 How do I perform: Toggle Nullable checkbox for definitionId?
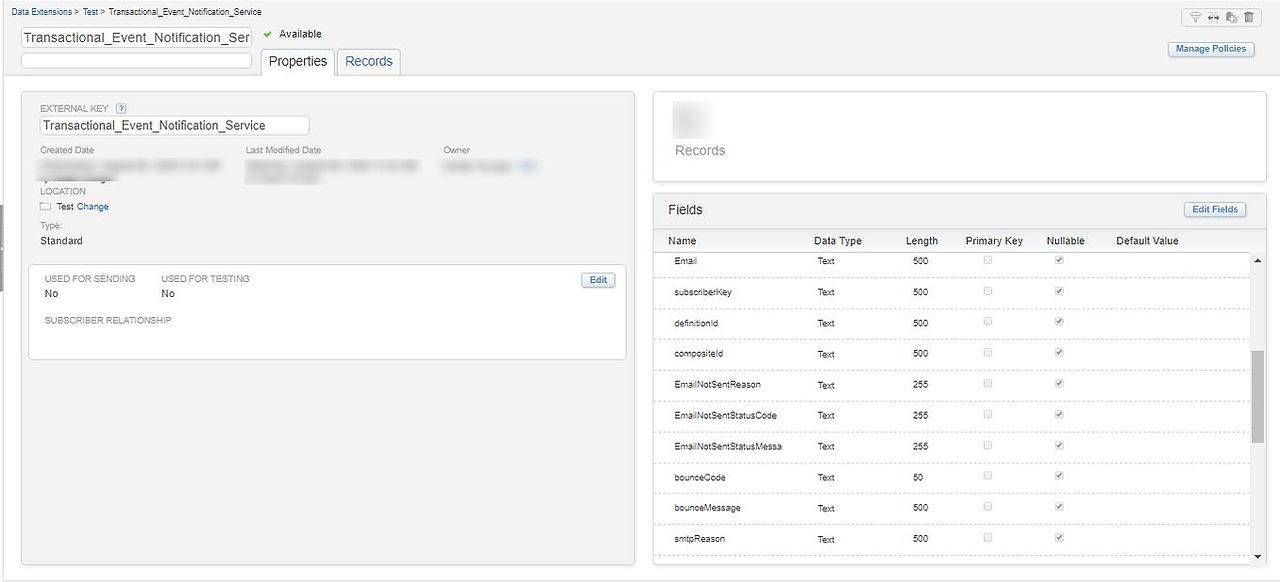(x=1060, y=322)
